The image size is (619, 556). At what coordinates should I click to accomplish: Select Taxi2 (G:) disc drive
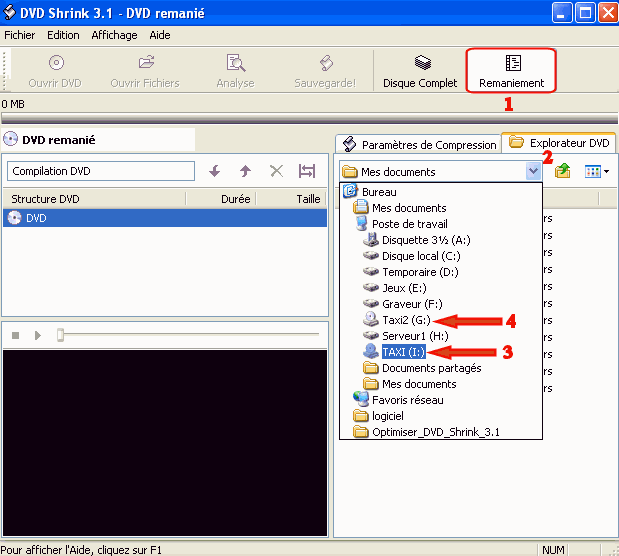pos(406,320)
